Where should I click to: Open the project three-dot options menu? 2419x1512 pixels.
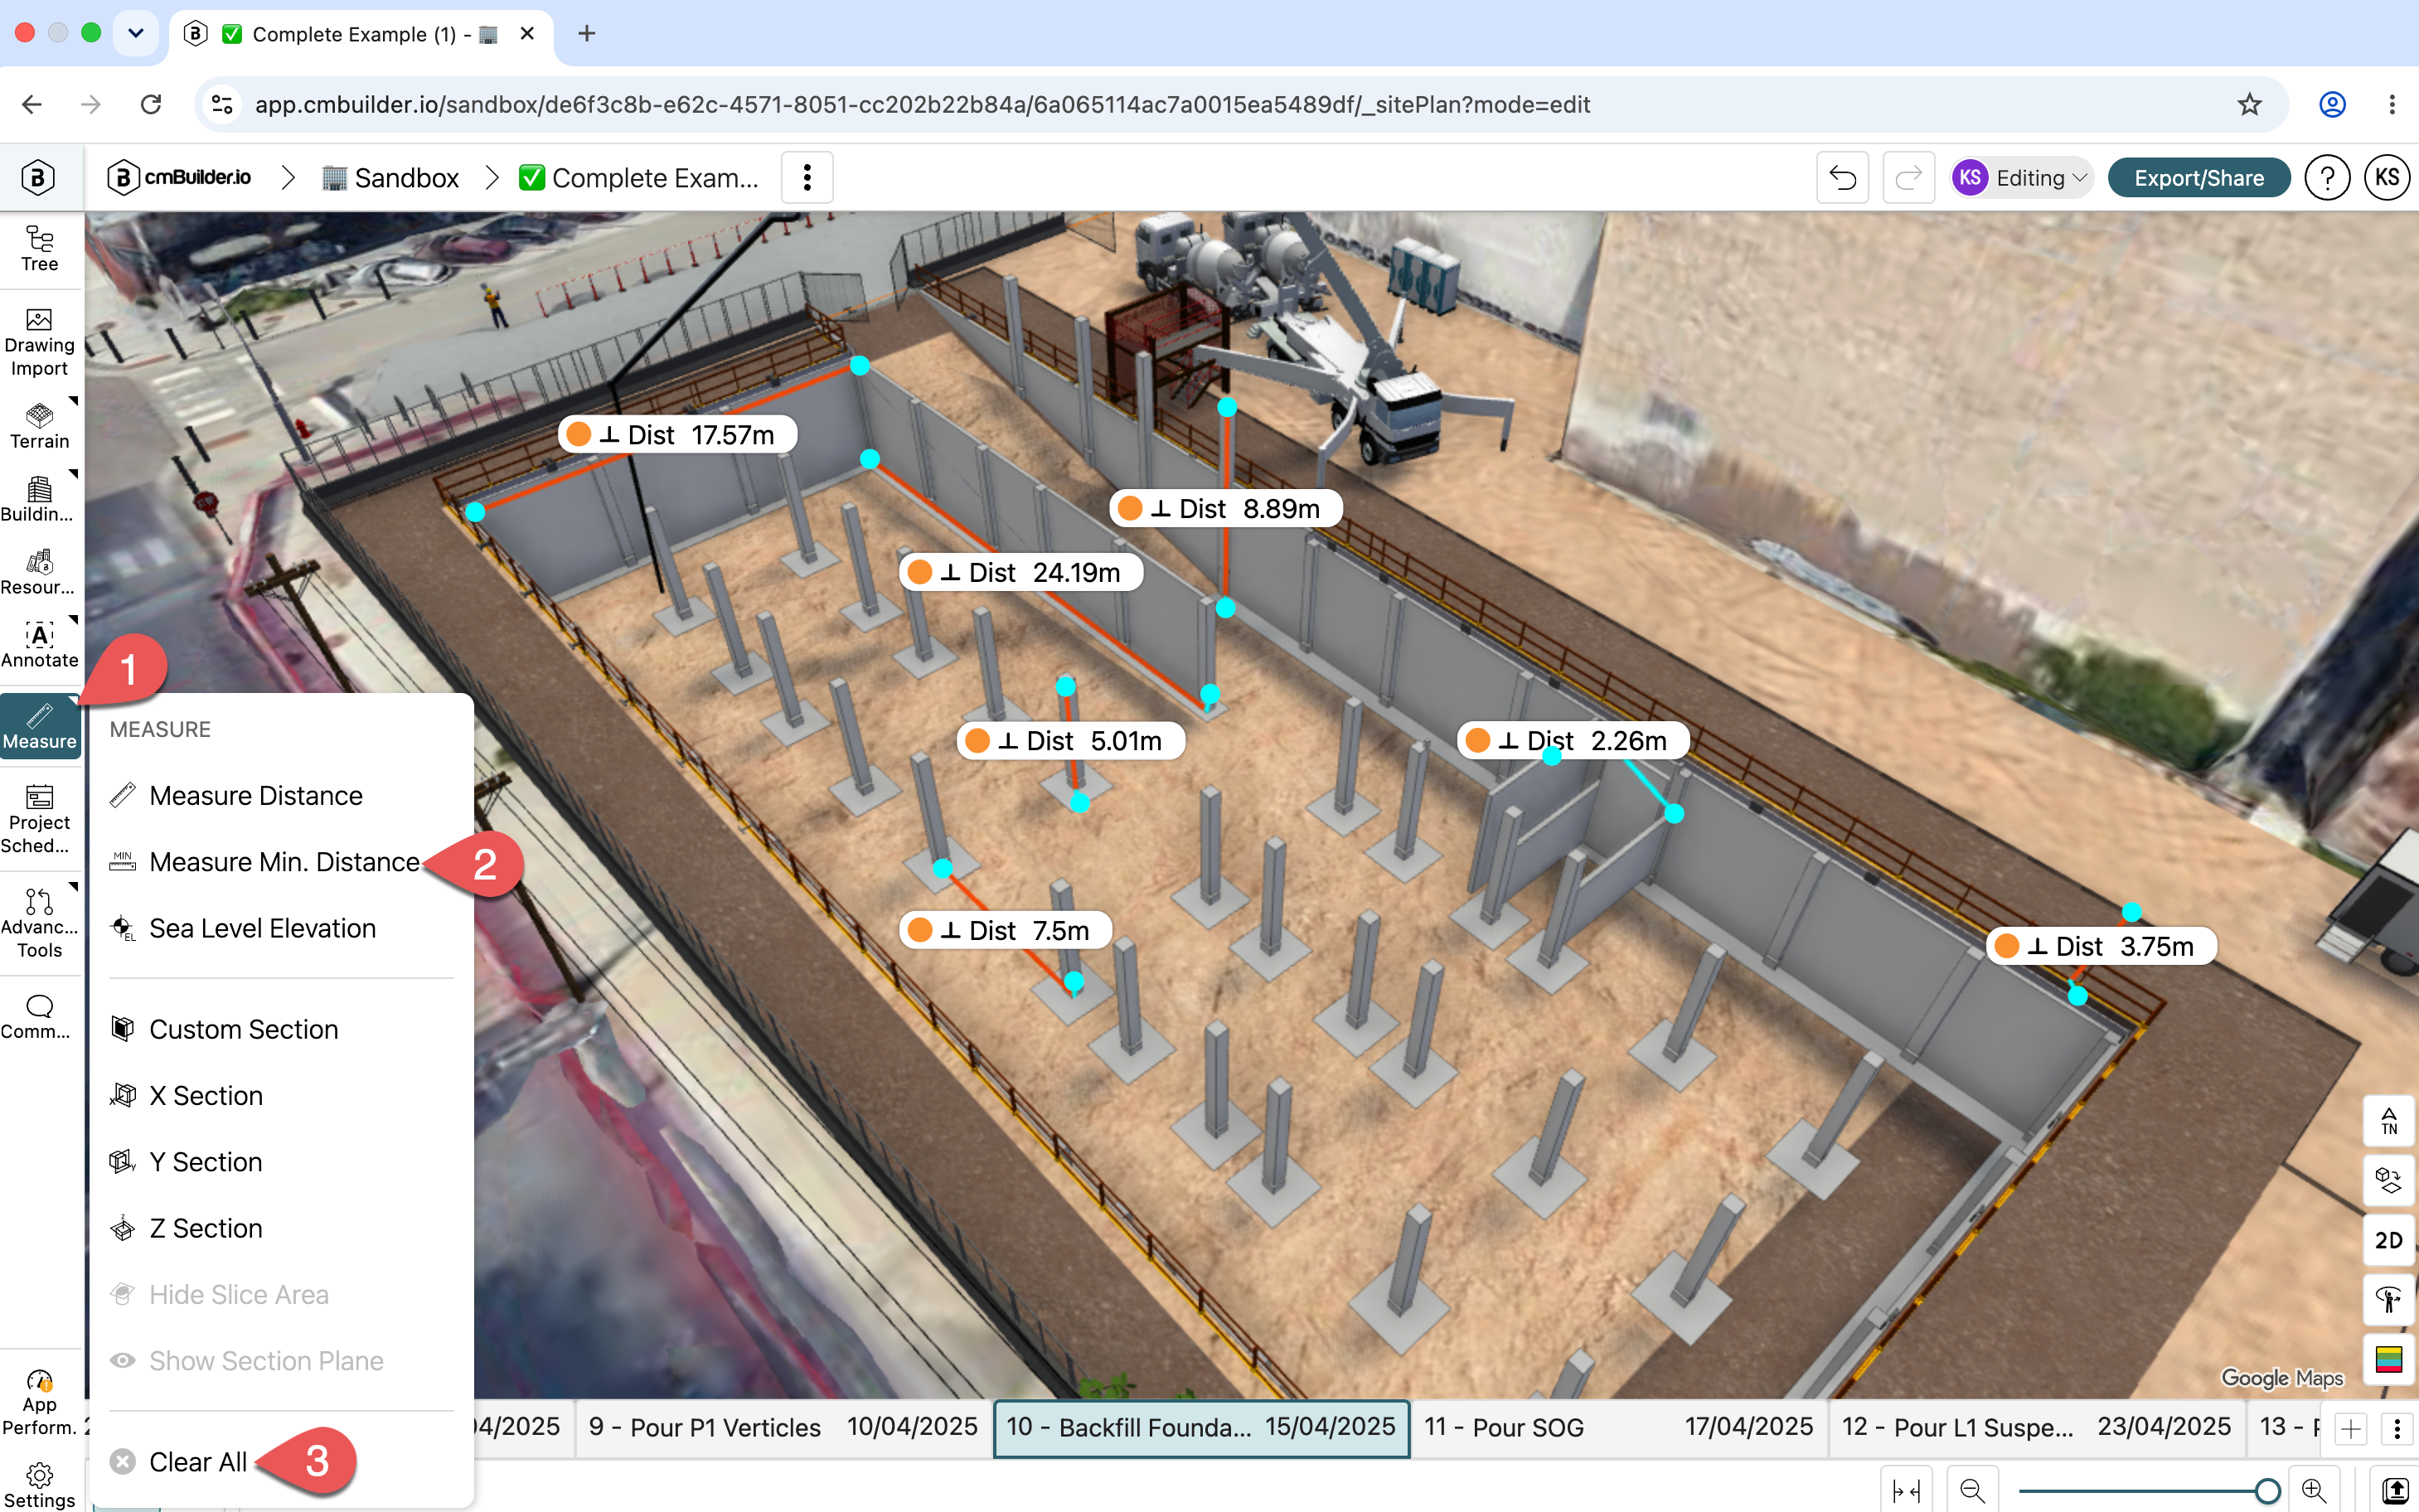coord(807,178)
